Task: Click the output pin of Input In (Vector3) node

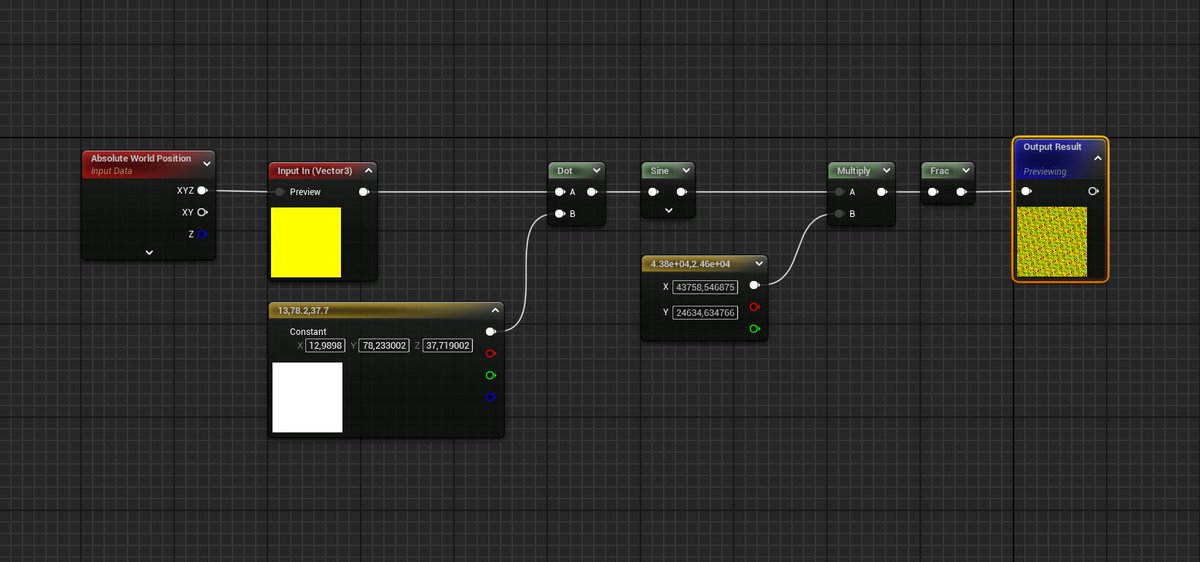Action: click(x=363, y=192)
